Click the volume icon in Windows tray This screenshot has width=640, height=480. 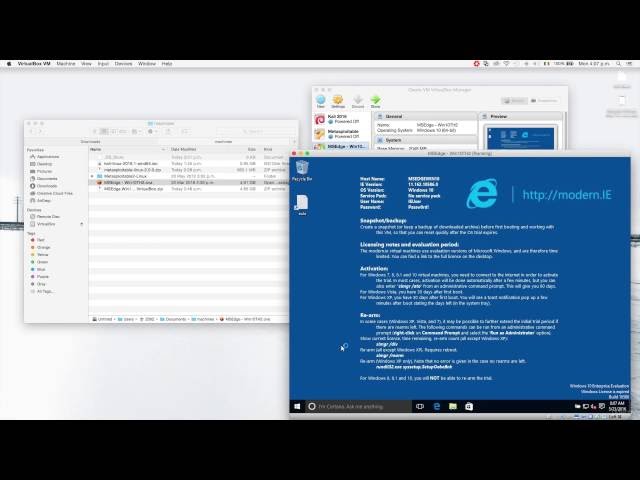(593, 406)
